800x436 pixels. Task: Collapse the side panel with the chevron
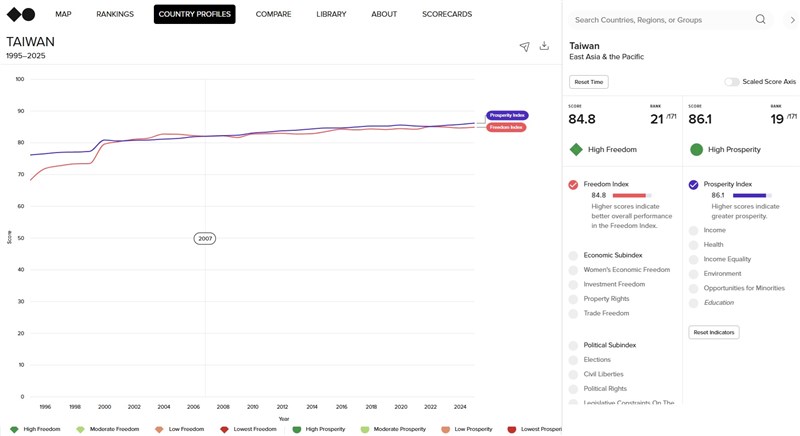click(792, 20)
